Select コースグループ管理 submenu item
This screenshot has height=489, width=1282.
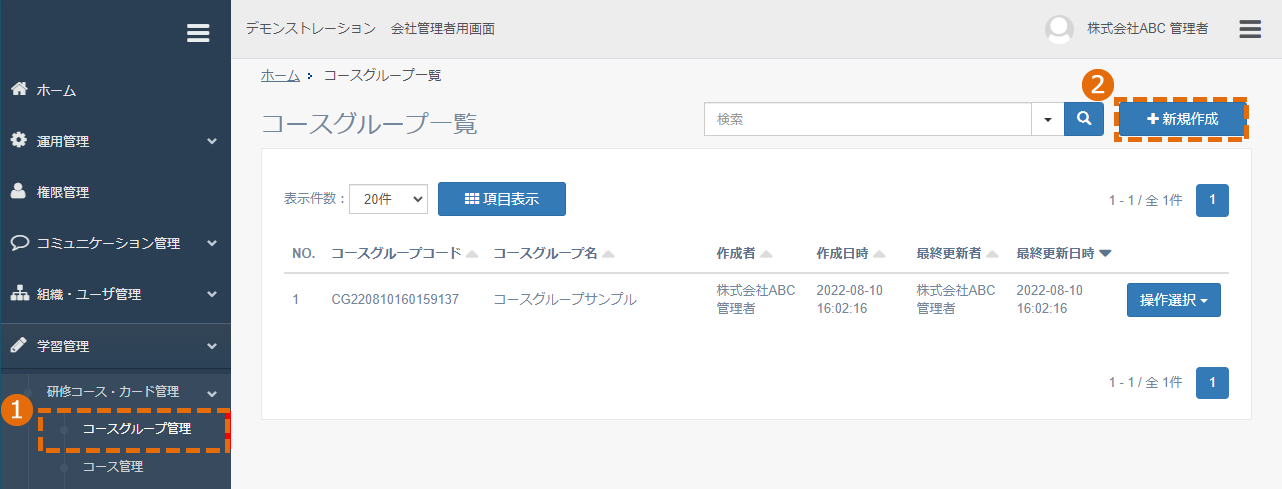(x=137, y=429)
